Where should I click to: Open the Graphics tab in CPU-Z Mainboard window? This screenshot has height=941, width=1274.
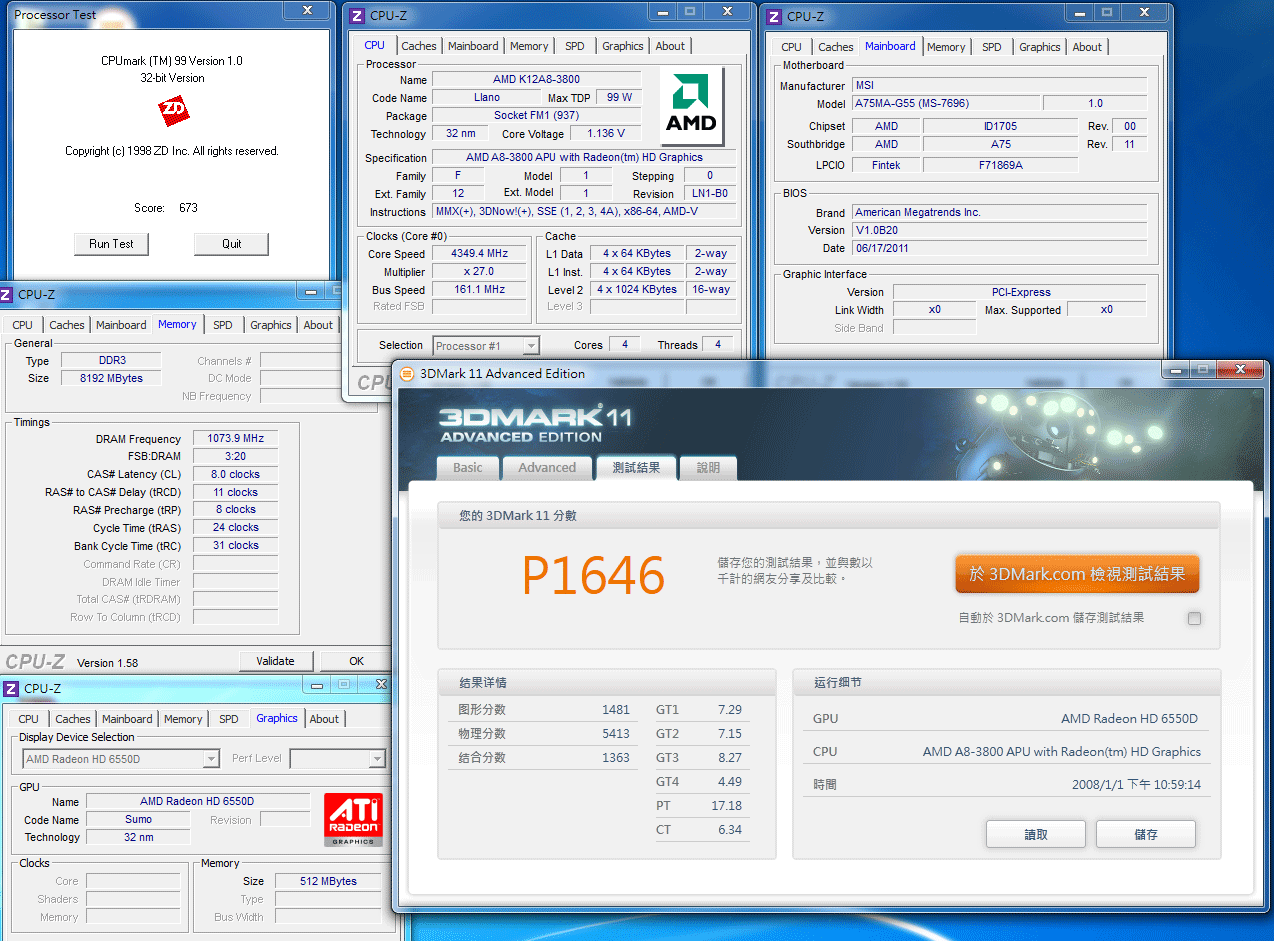[x=1040, y=47]
